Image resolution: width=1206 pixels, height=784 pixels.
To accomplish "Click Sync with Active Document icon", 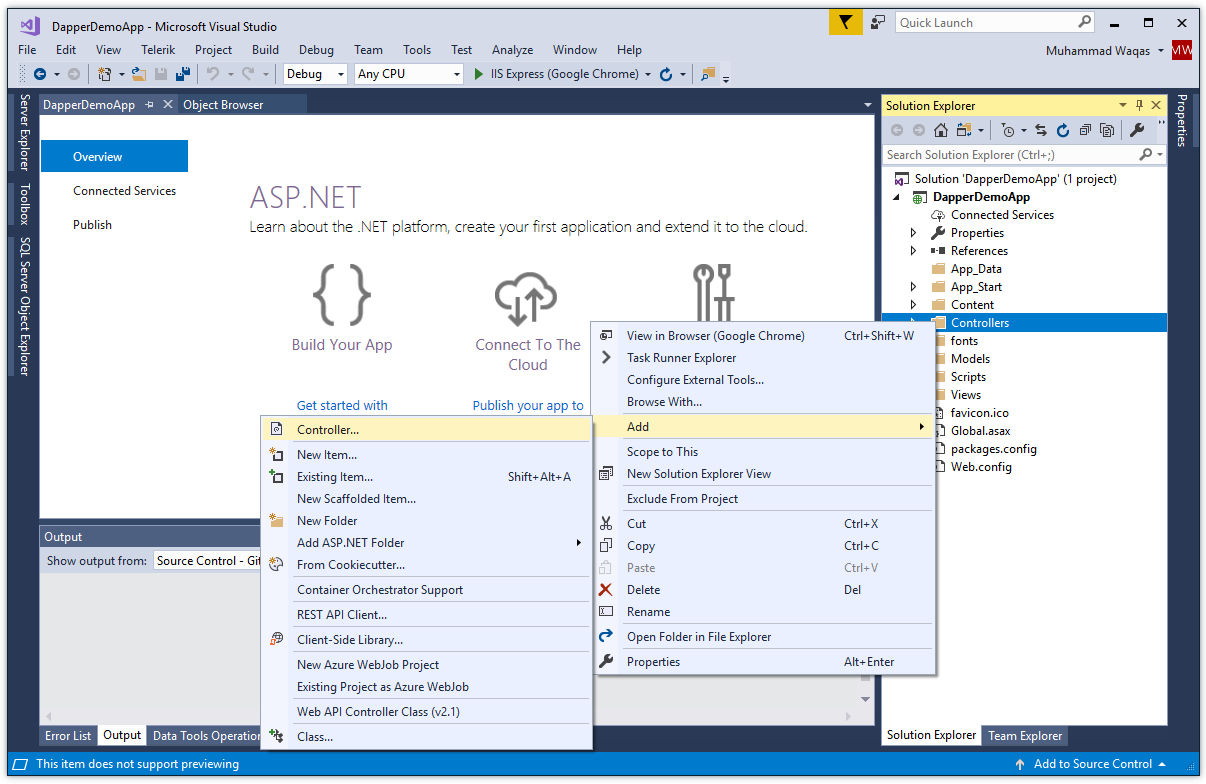I will [x=1041, y=130].
